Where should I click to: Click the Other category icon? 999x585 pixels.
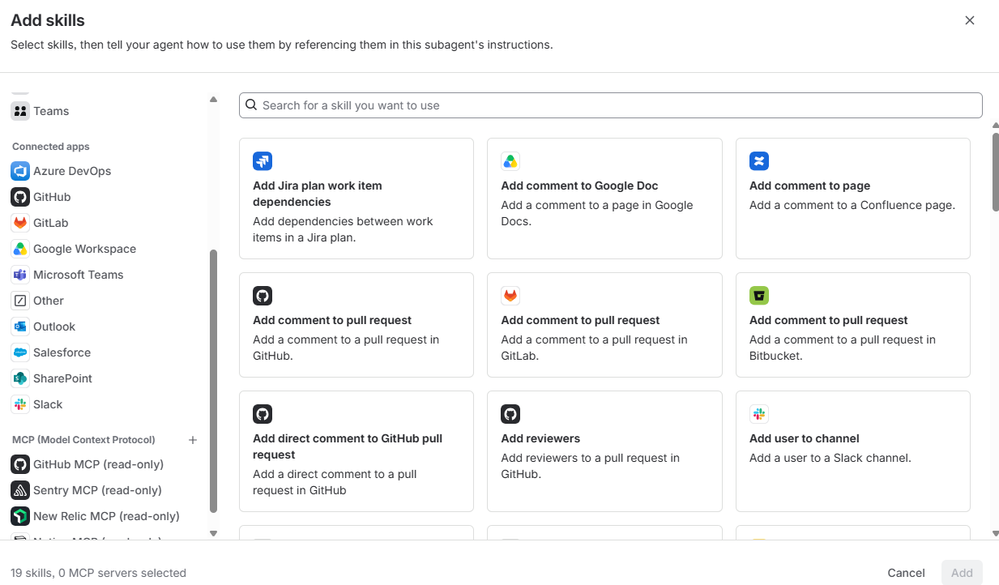[20, 301]
